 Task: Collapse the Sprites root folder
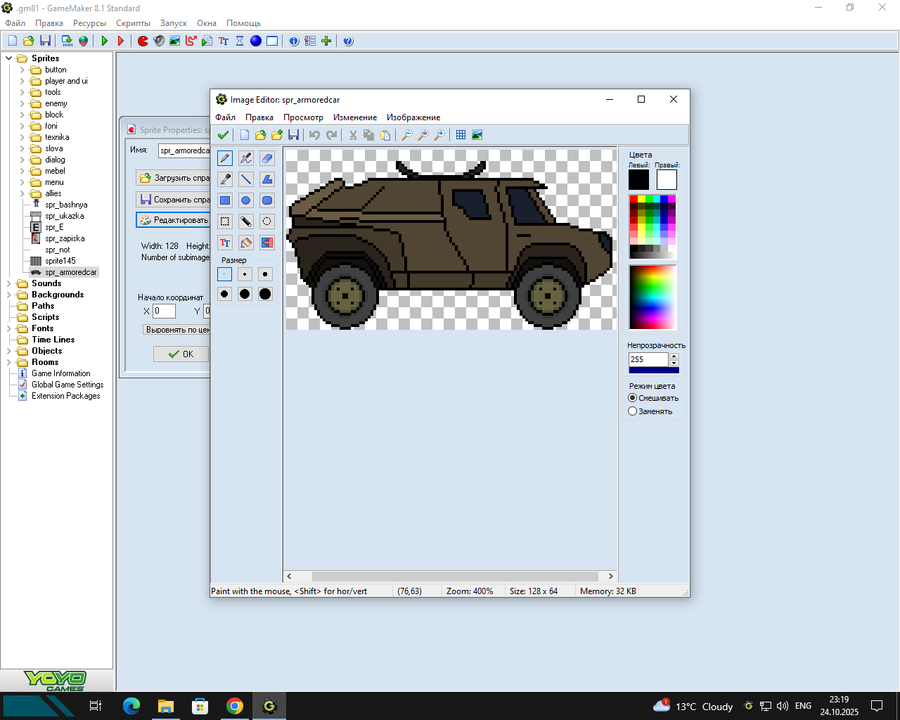[x=9, y=58]
